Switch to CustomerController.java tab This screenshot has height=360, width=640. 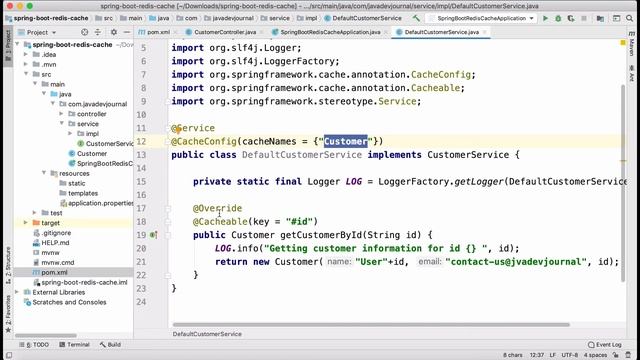click(x=225, y=32)
